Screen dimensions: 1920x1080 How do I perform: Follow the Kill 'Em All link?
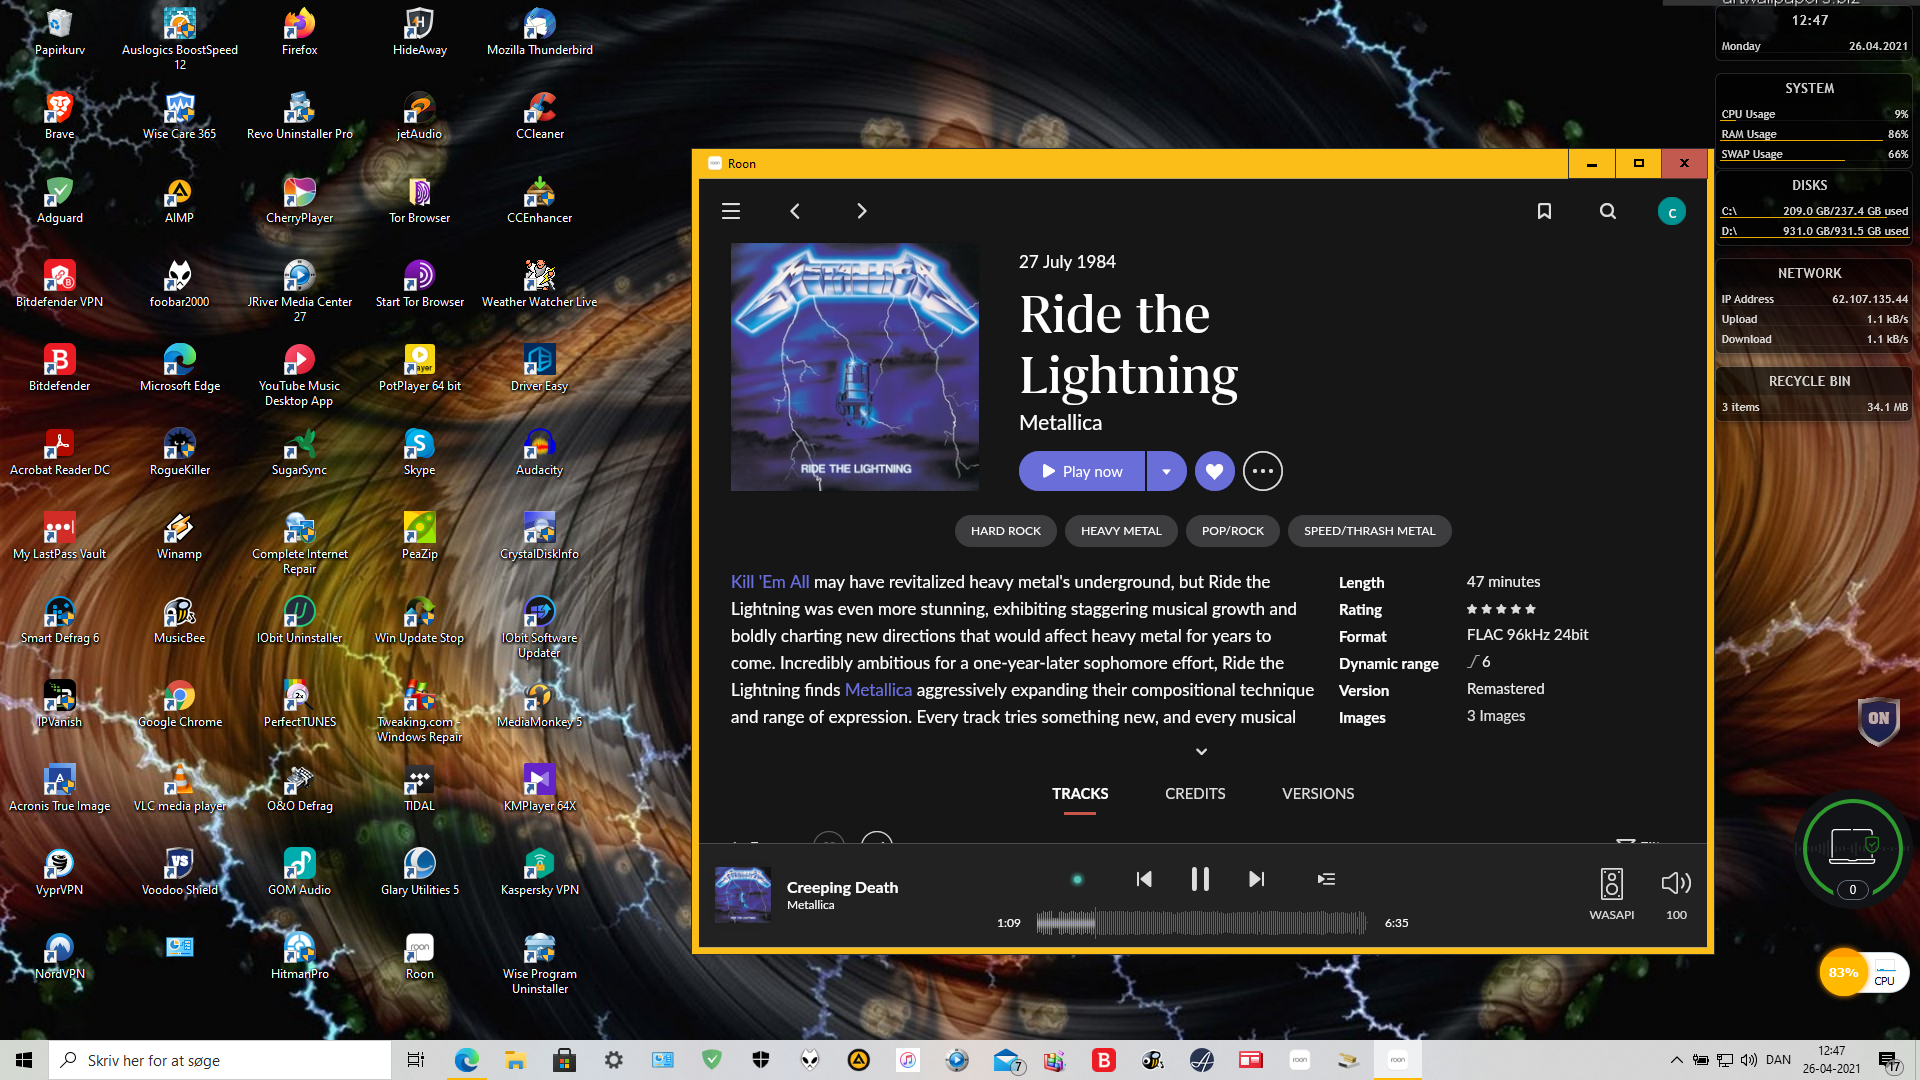(x=770, y=582)
